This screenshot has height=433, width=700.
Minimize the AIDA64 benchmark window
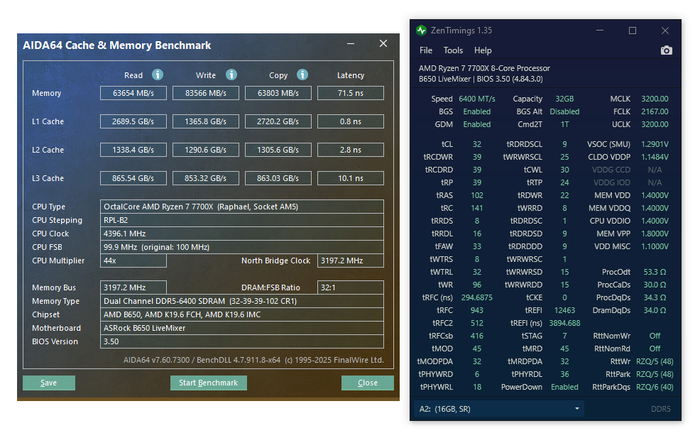click(349, 44)
